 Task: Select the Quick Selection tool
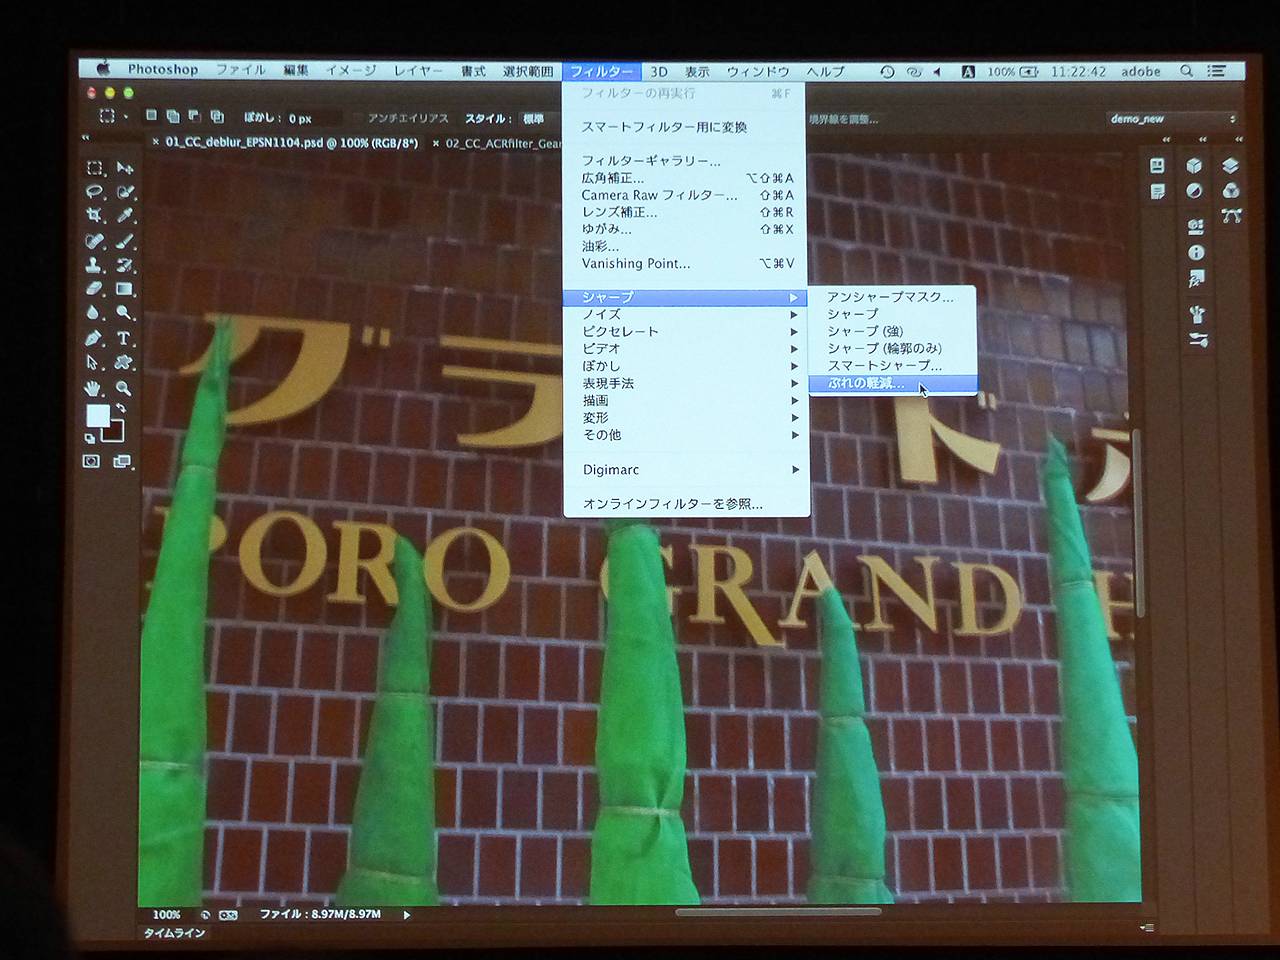(x=125, y=192)
